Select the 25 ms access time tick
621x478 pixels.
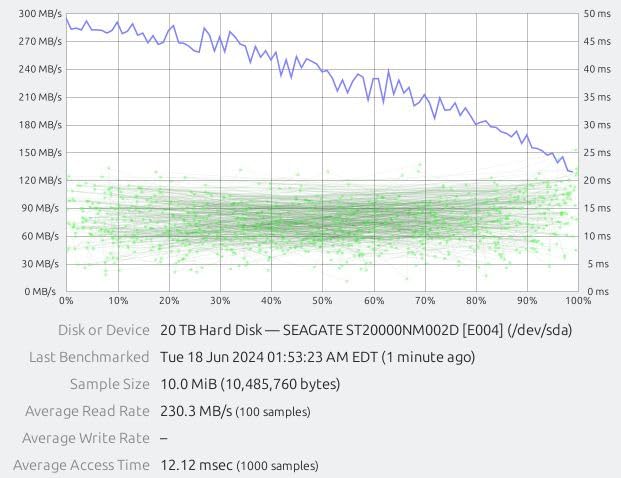[597, 153]
